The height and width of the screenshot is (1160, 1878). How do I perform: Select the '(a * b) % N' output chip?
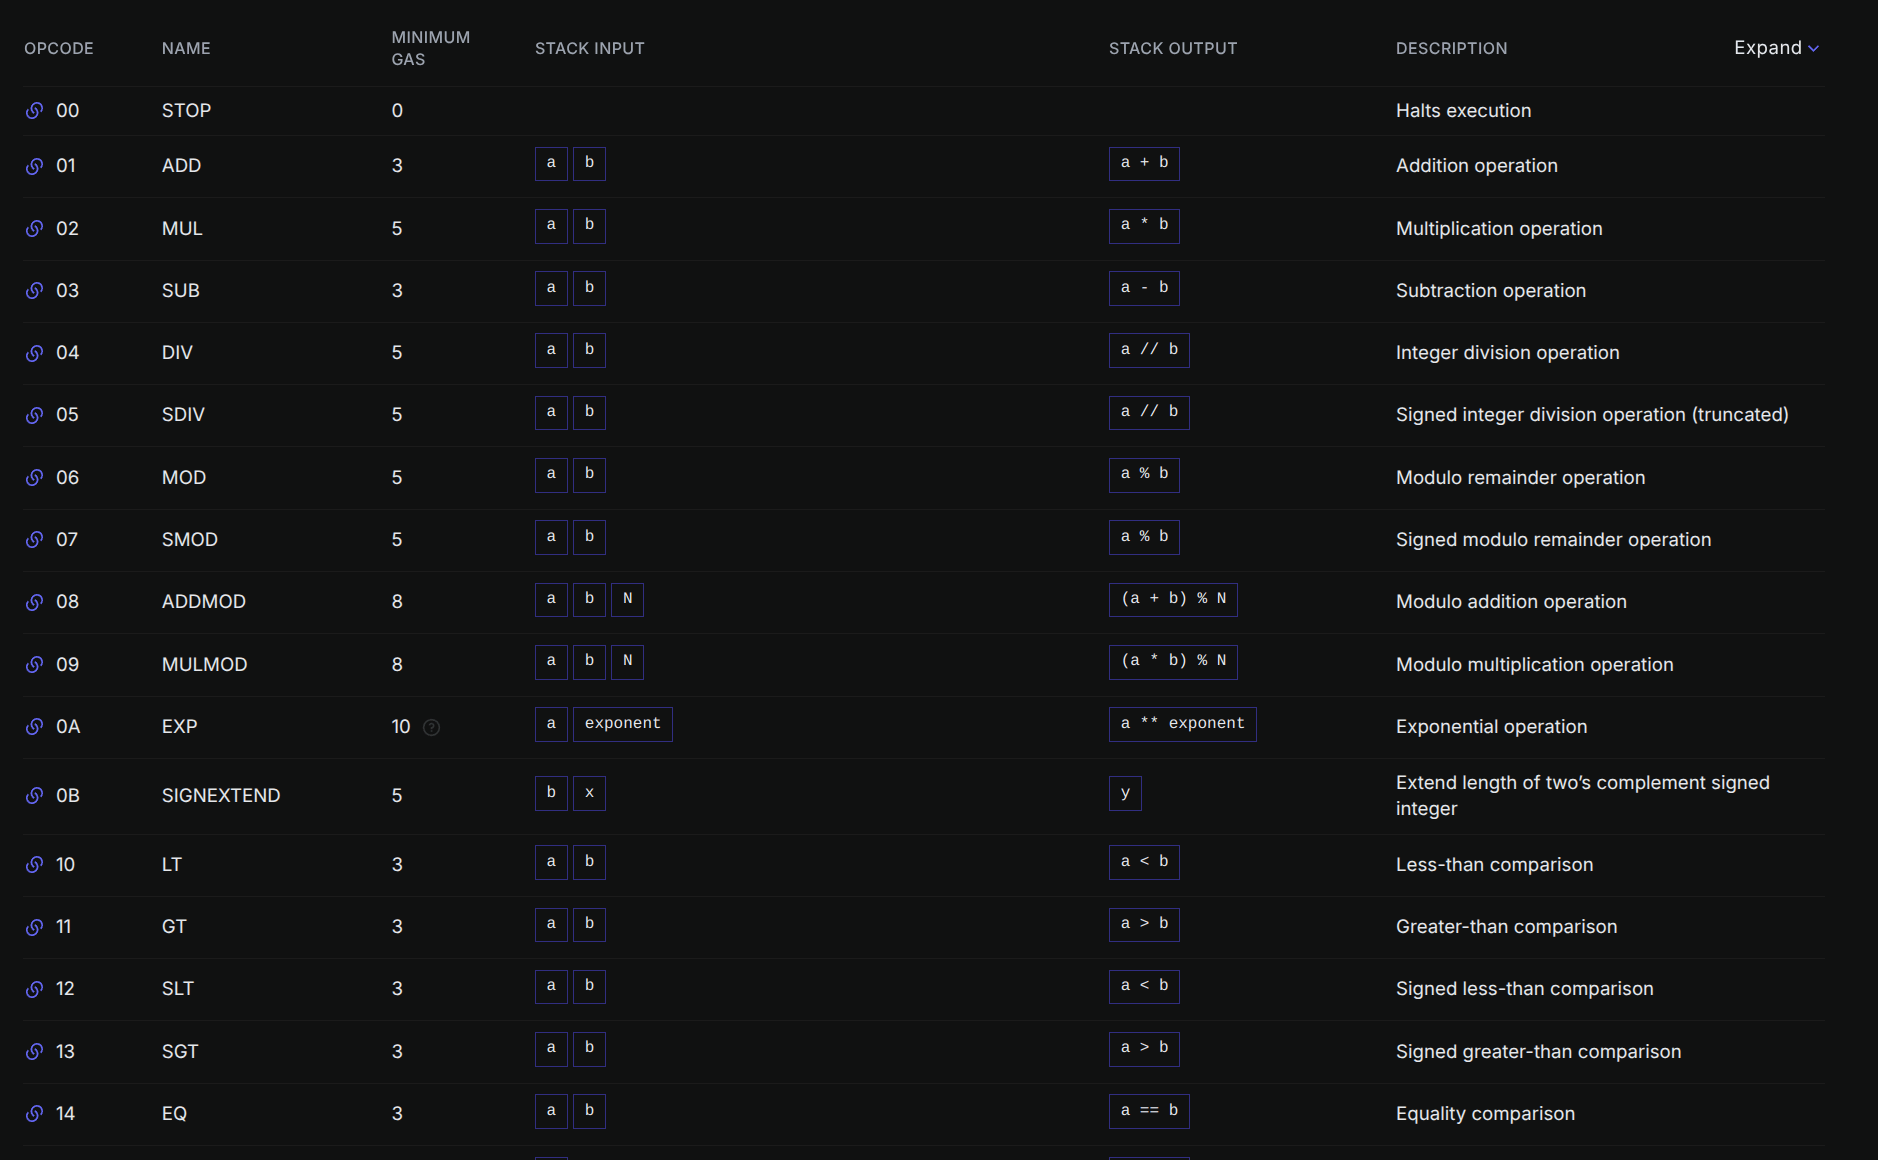coord(1173,662)
